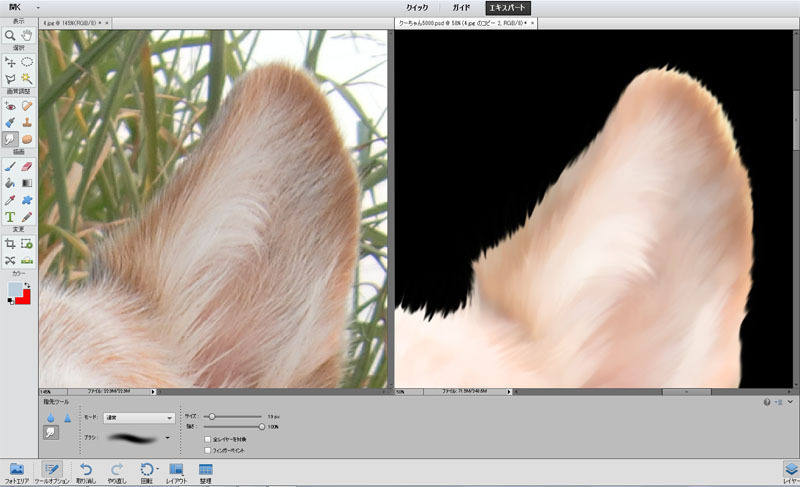Screen dimensions: 800x487
Task: Click the 開く open button
Action: [15, 8]
